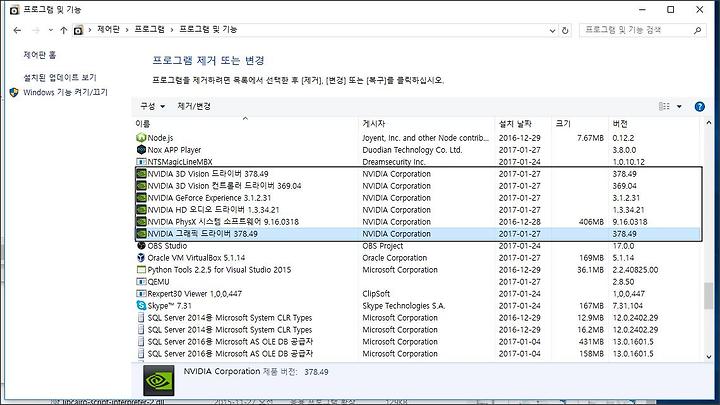
Task: Expand the chevron after 제어판 breadcrumb
Action: click(x=127, y=30)
